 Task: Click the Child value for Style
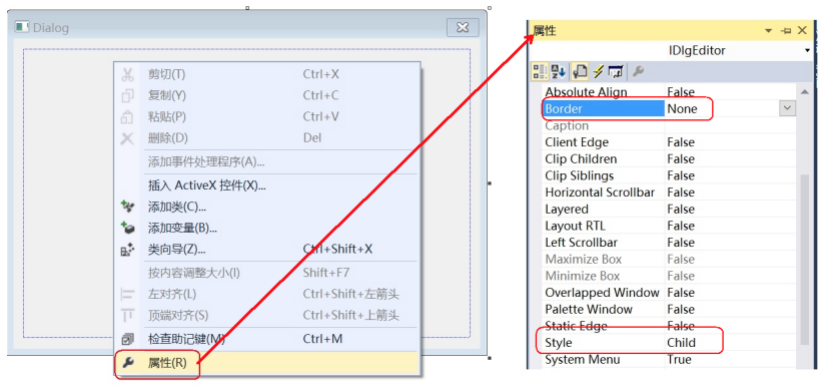(x=681, y=343)
